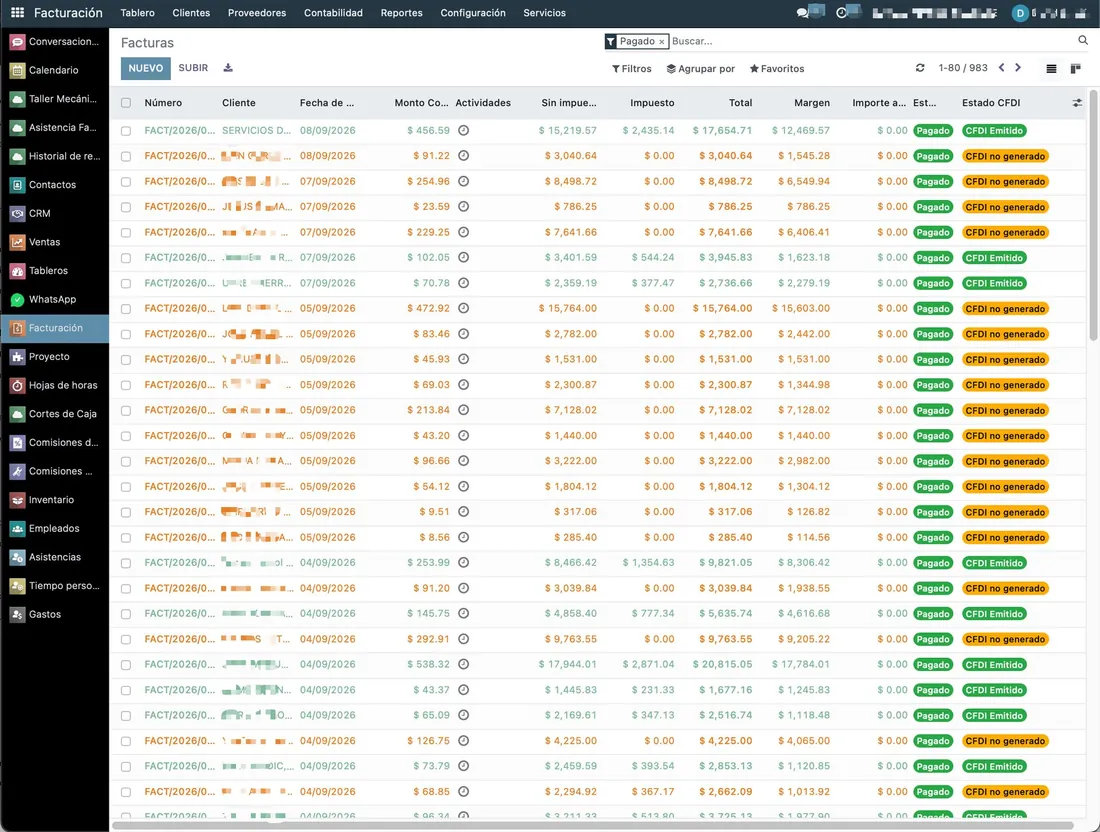Check the invoice row with total $ 3,040.64

[x=126, y=156]
